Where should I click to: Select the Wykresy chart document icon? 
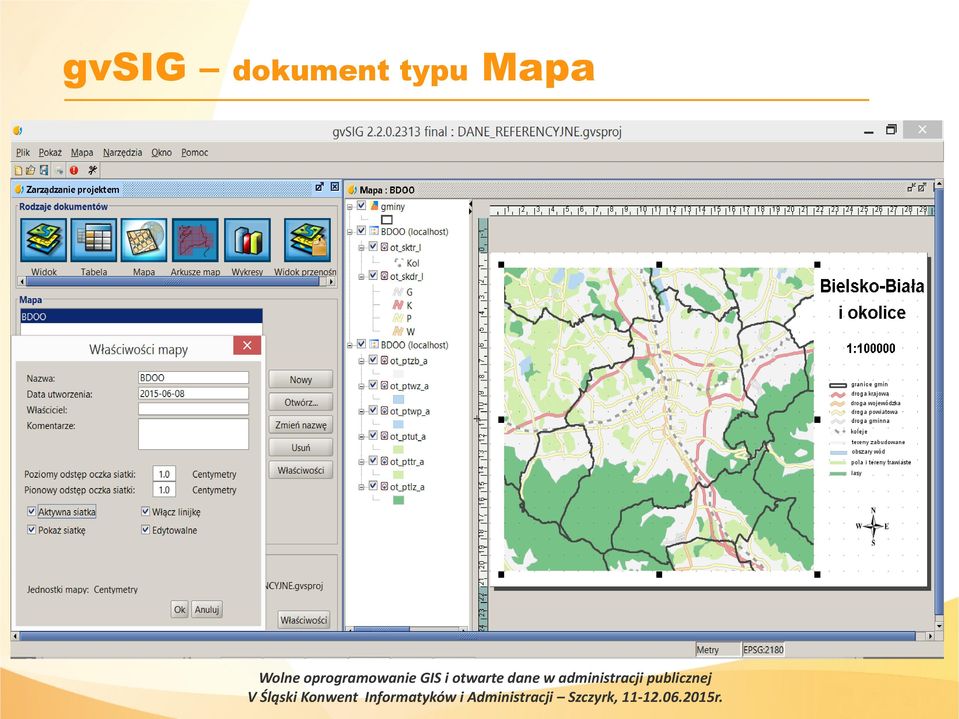[247, 240]
